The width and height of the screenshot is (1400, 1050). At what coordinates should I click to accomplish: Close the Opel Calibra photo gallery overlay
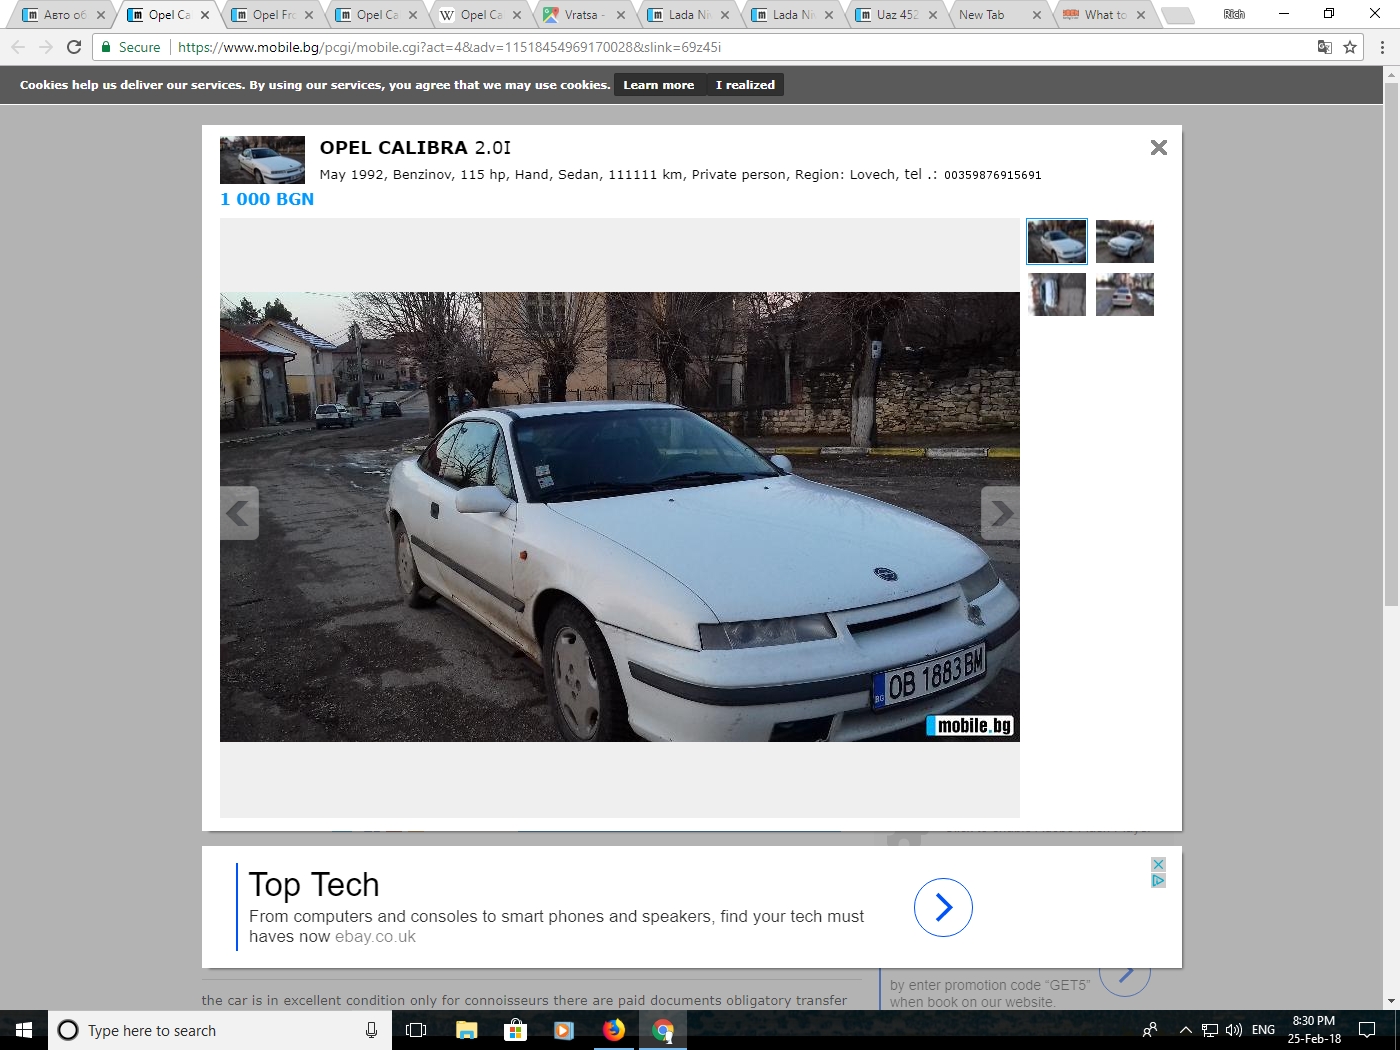tap(1159, 147)
